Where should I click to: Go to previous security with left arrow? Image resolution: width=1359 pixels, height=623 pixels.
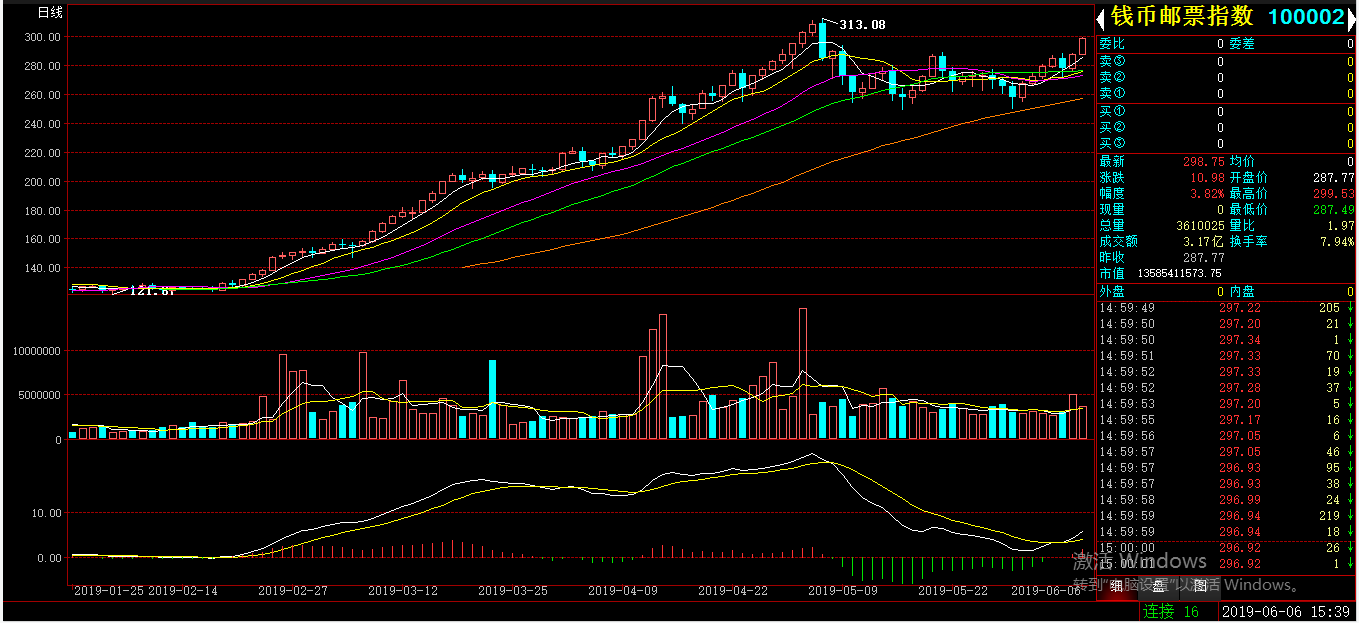(1101, 18)
